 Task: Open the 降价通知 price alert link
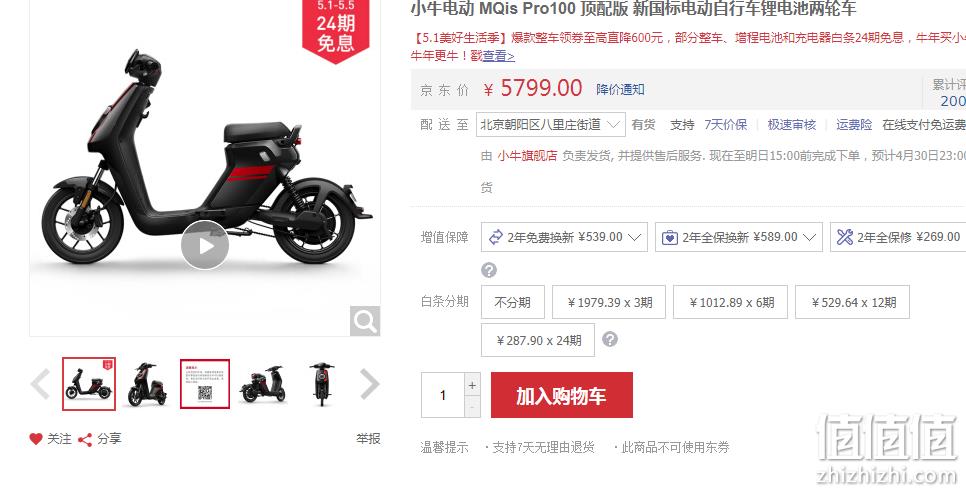pyautogui.click(x=620, y=89)
